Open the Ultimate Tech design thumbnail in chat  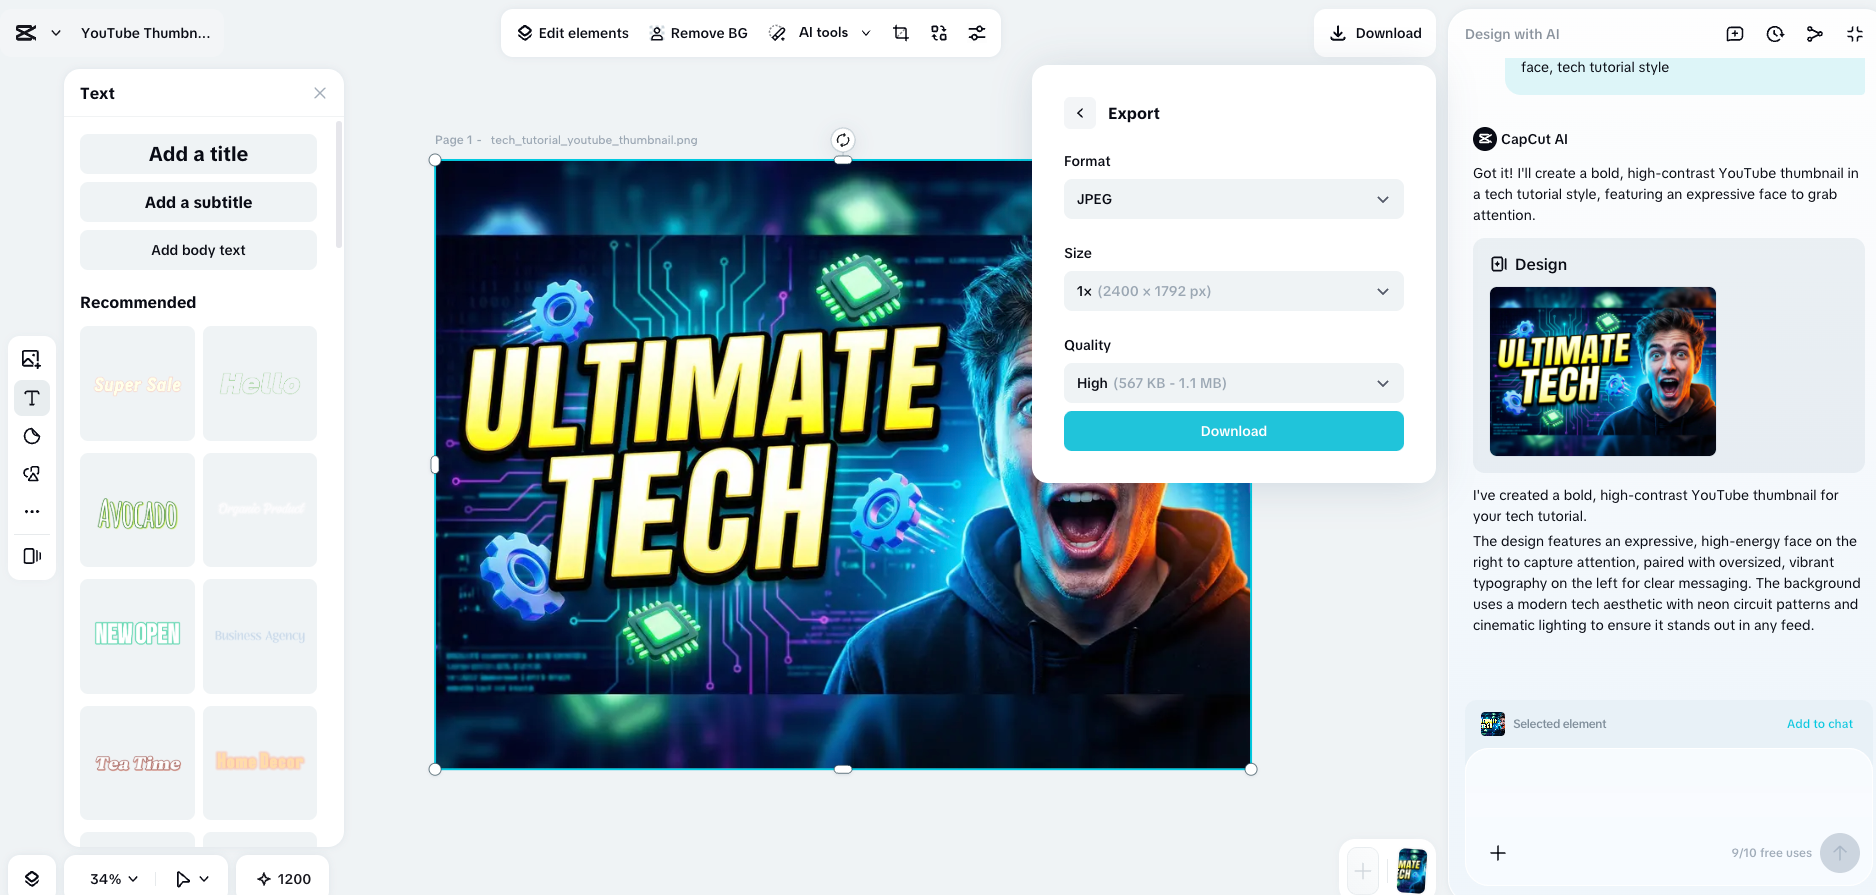[x=1603, y=371]
